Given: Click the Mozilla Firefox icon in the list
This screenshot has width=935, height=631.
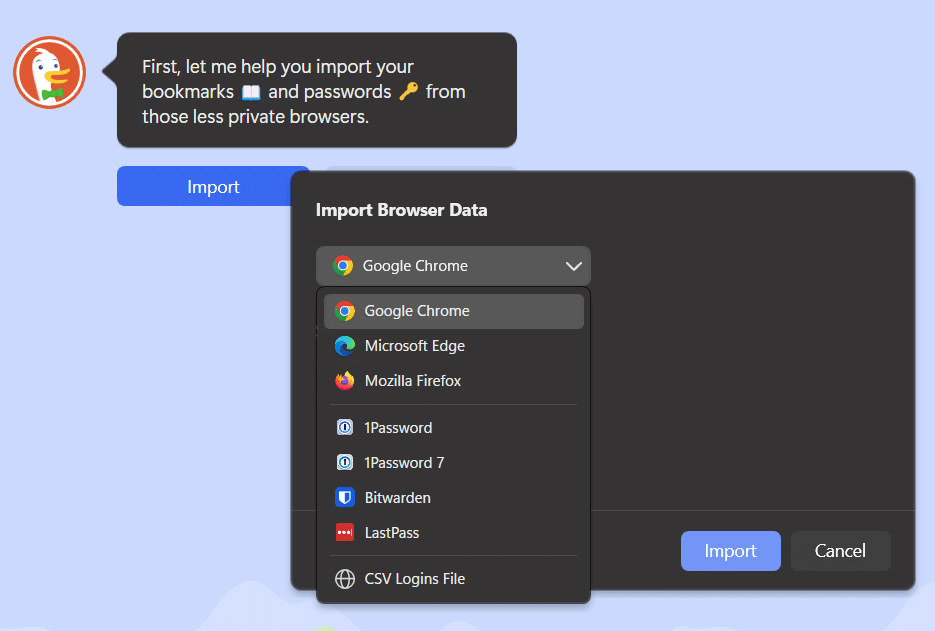Looking at the screenshot, I should pos(345,381).
